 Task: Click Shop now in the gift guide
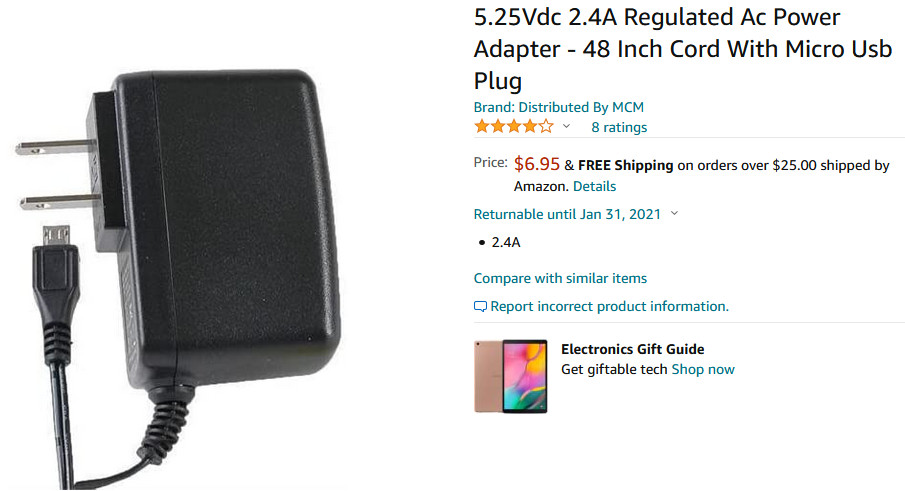coord(703,369)
